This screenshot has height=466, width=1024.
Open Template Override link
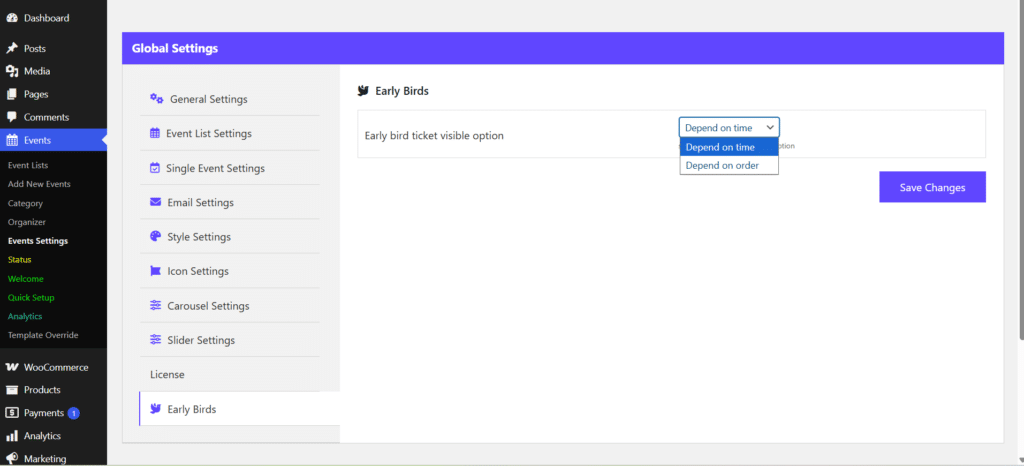pos(43,335)
